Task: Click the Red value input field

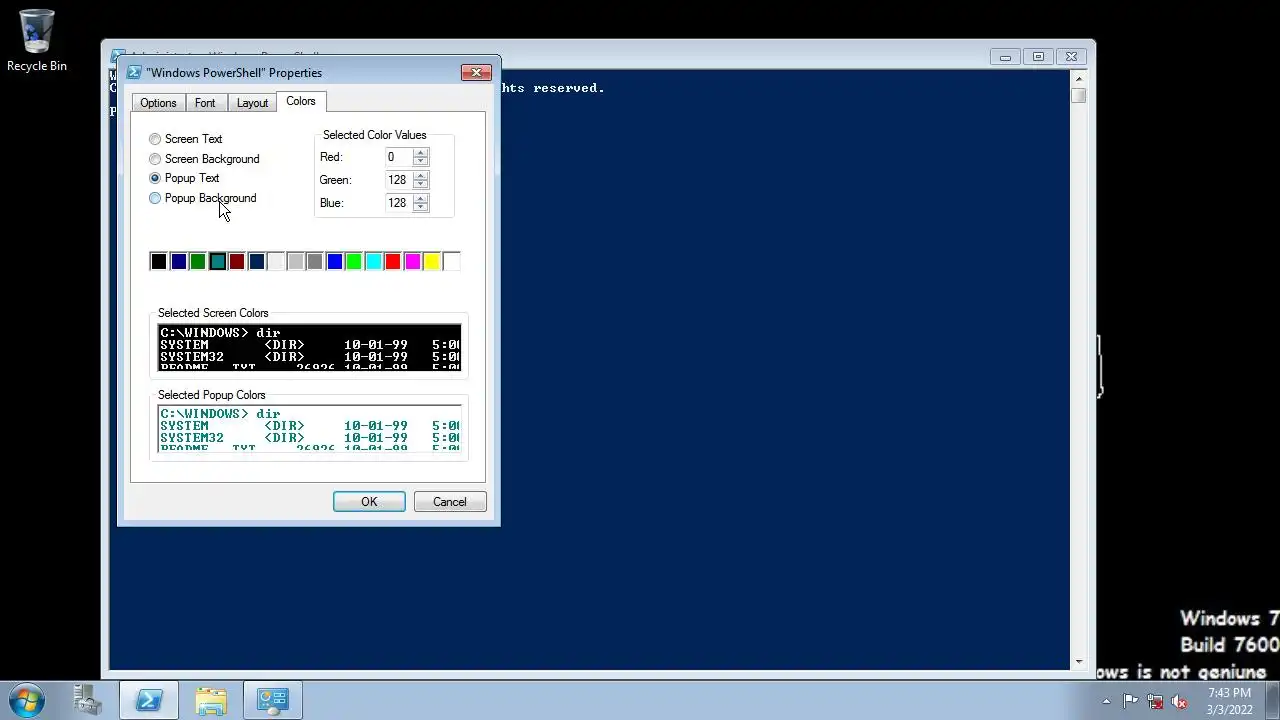Action: coord(399,157)
